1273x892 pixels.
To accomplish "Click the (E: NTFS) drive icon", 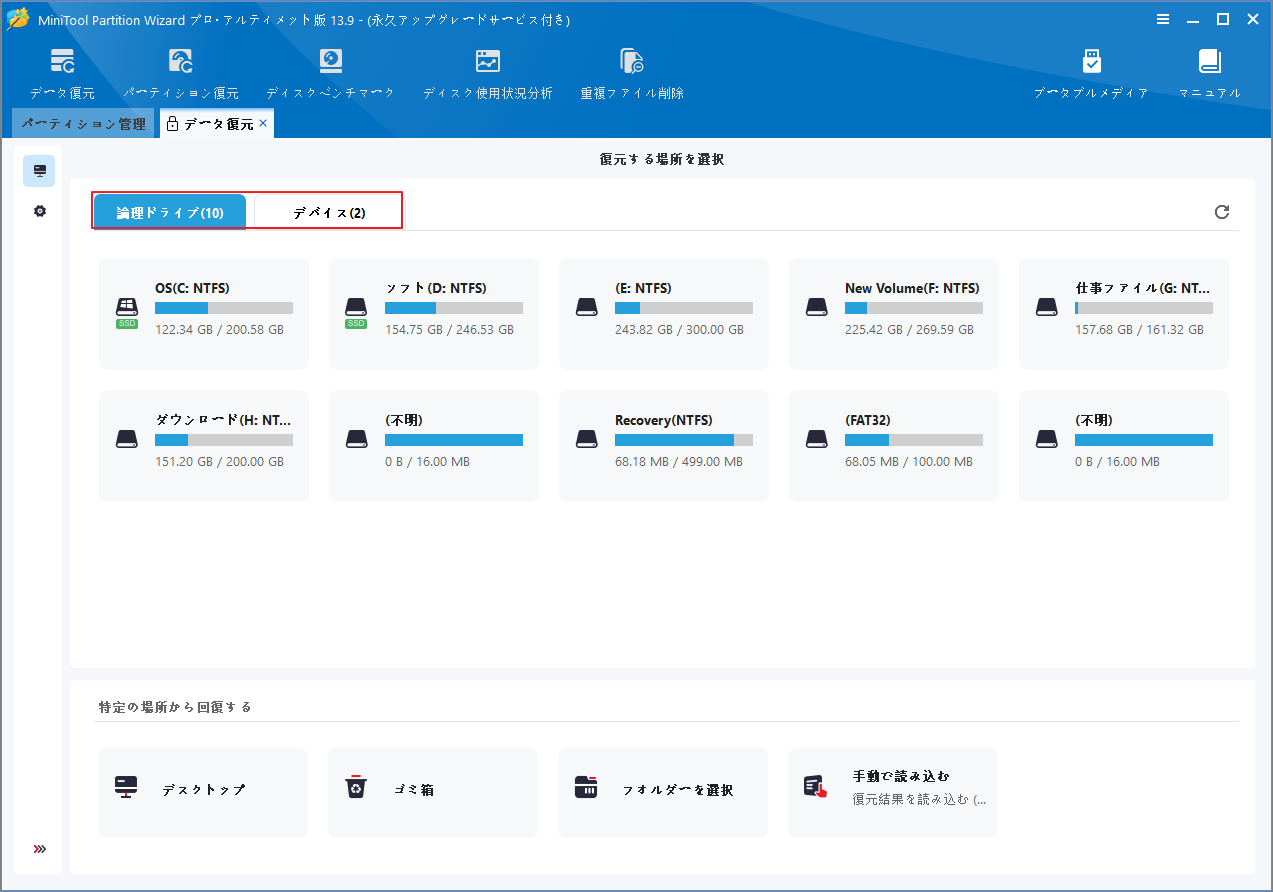I will click(x=586, y=308).
